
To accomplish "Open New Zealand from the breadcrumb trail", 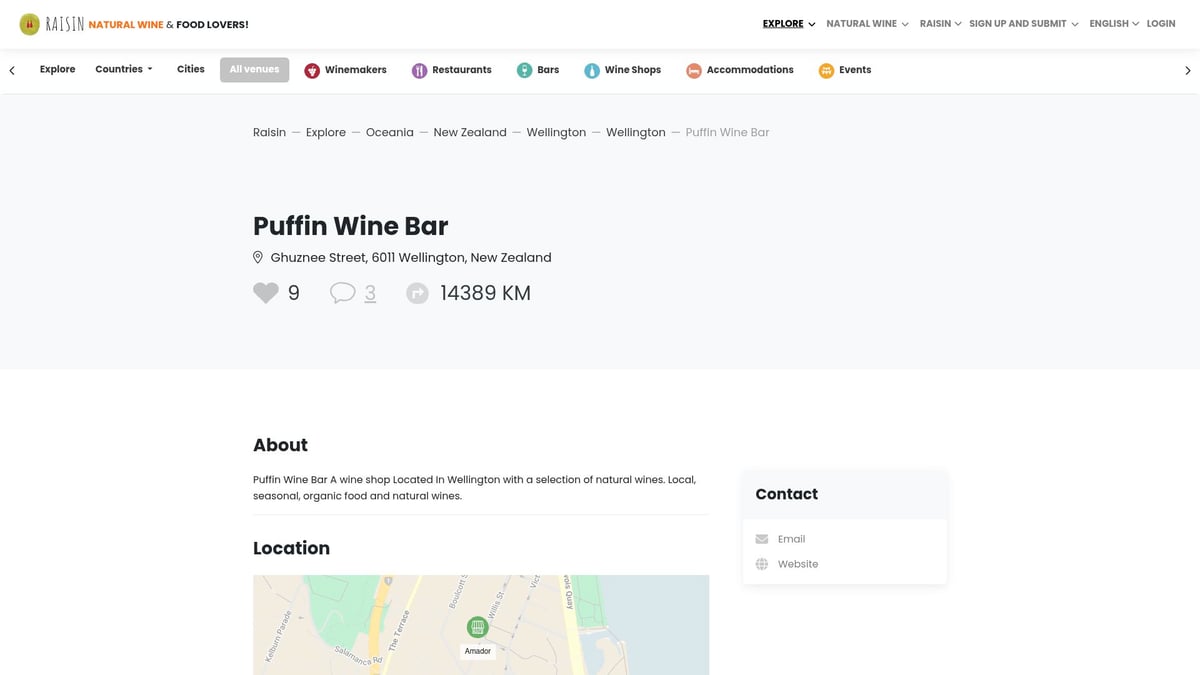I will tap(470, 131).
